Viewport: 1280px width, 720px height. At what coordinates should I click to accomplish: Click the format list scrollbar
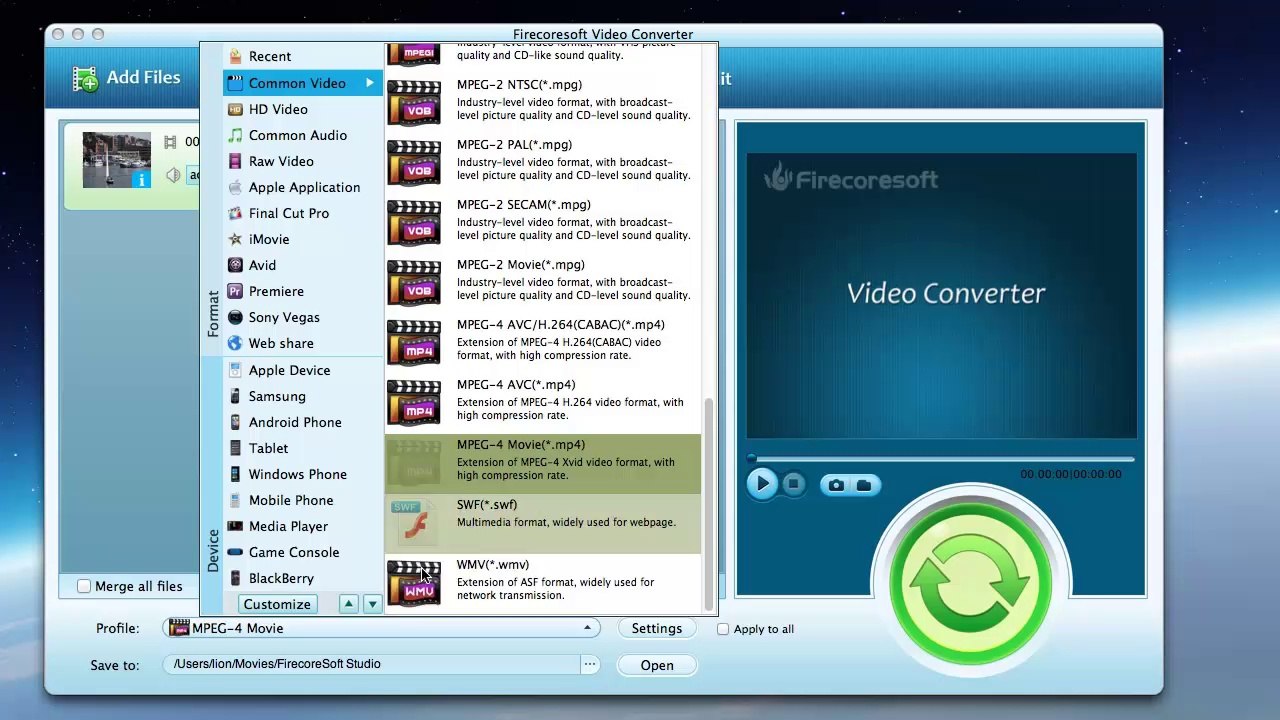point(709,504)
